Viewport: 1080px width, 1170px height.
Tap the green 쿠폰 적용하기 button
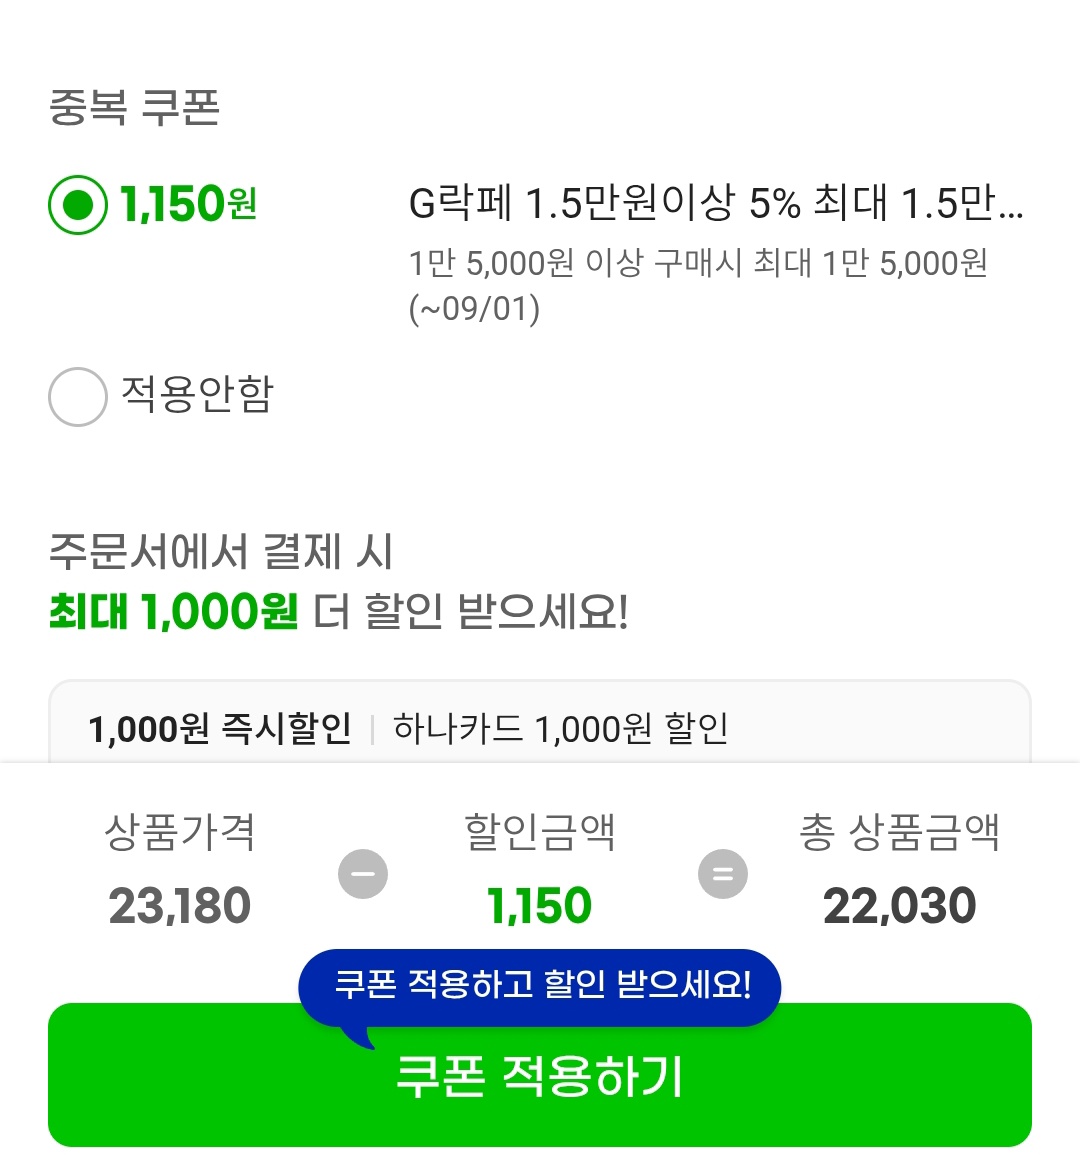click(x=540, y=1090)
